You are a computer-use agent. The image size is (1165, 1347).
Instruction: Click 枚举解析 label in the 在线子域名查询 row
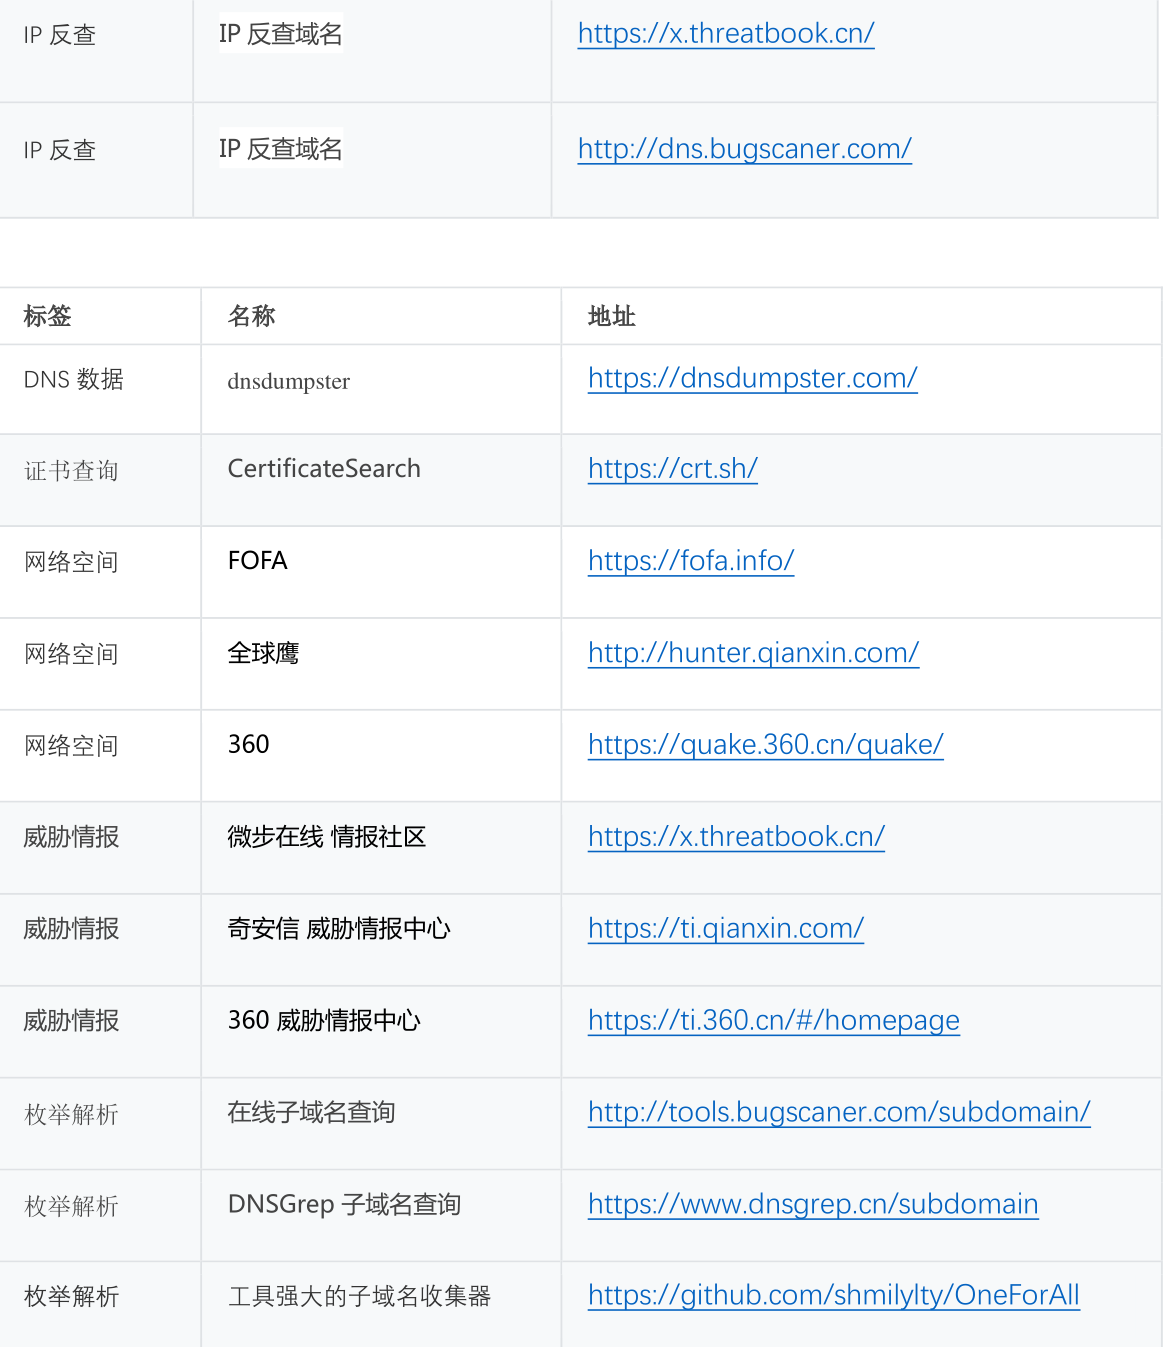(x=72, y=1115)
